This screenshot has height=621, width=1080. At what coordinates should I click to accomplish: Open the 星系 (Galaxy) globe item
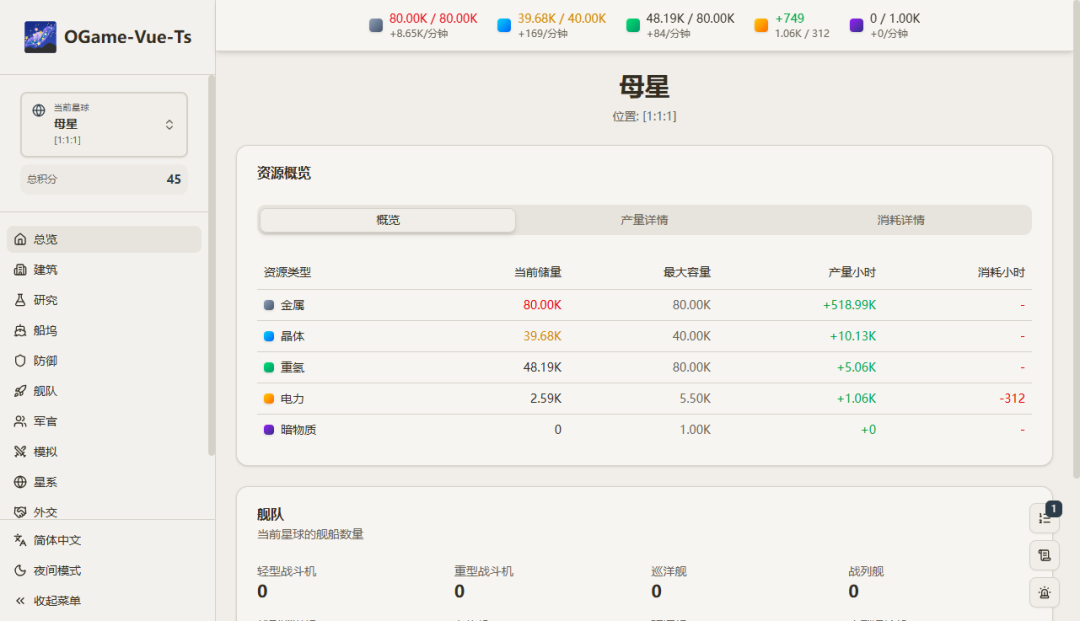click(x=20, y=482)
